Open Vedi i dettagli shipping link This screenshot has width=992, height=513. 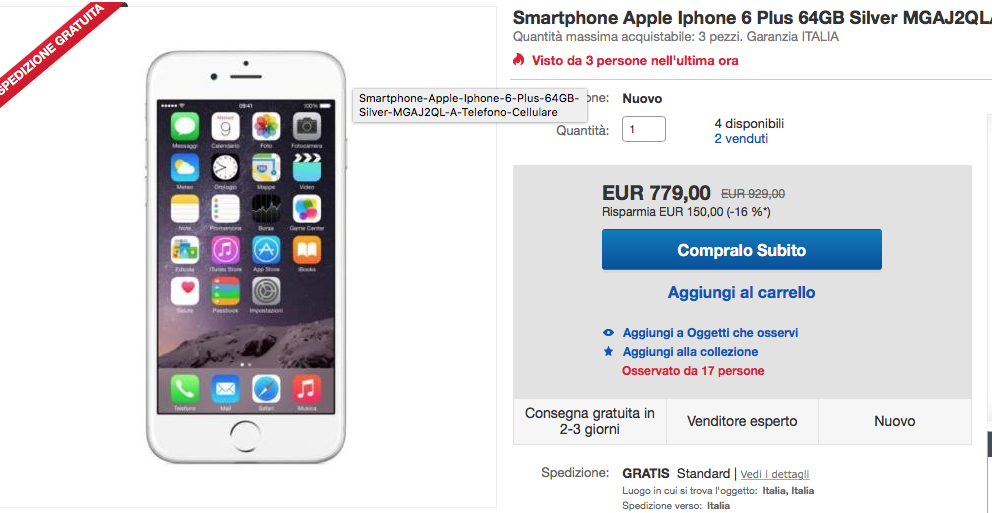click(x=775, y=474)
